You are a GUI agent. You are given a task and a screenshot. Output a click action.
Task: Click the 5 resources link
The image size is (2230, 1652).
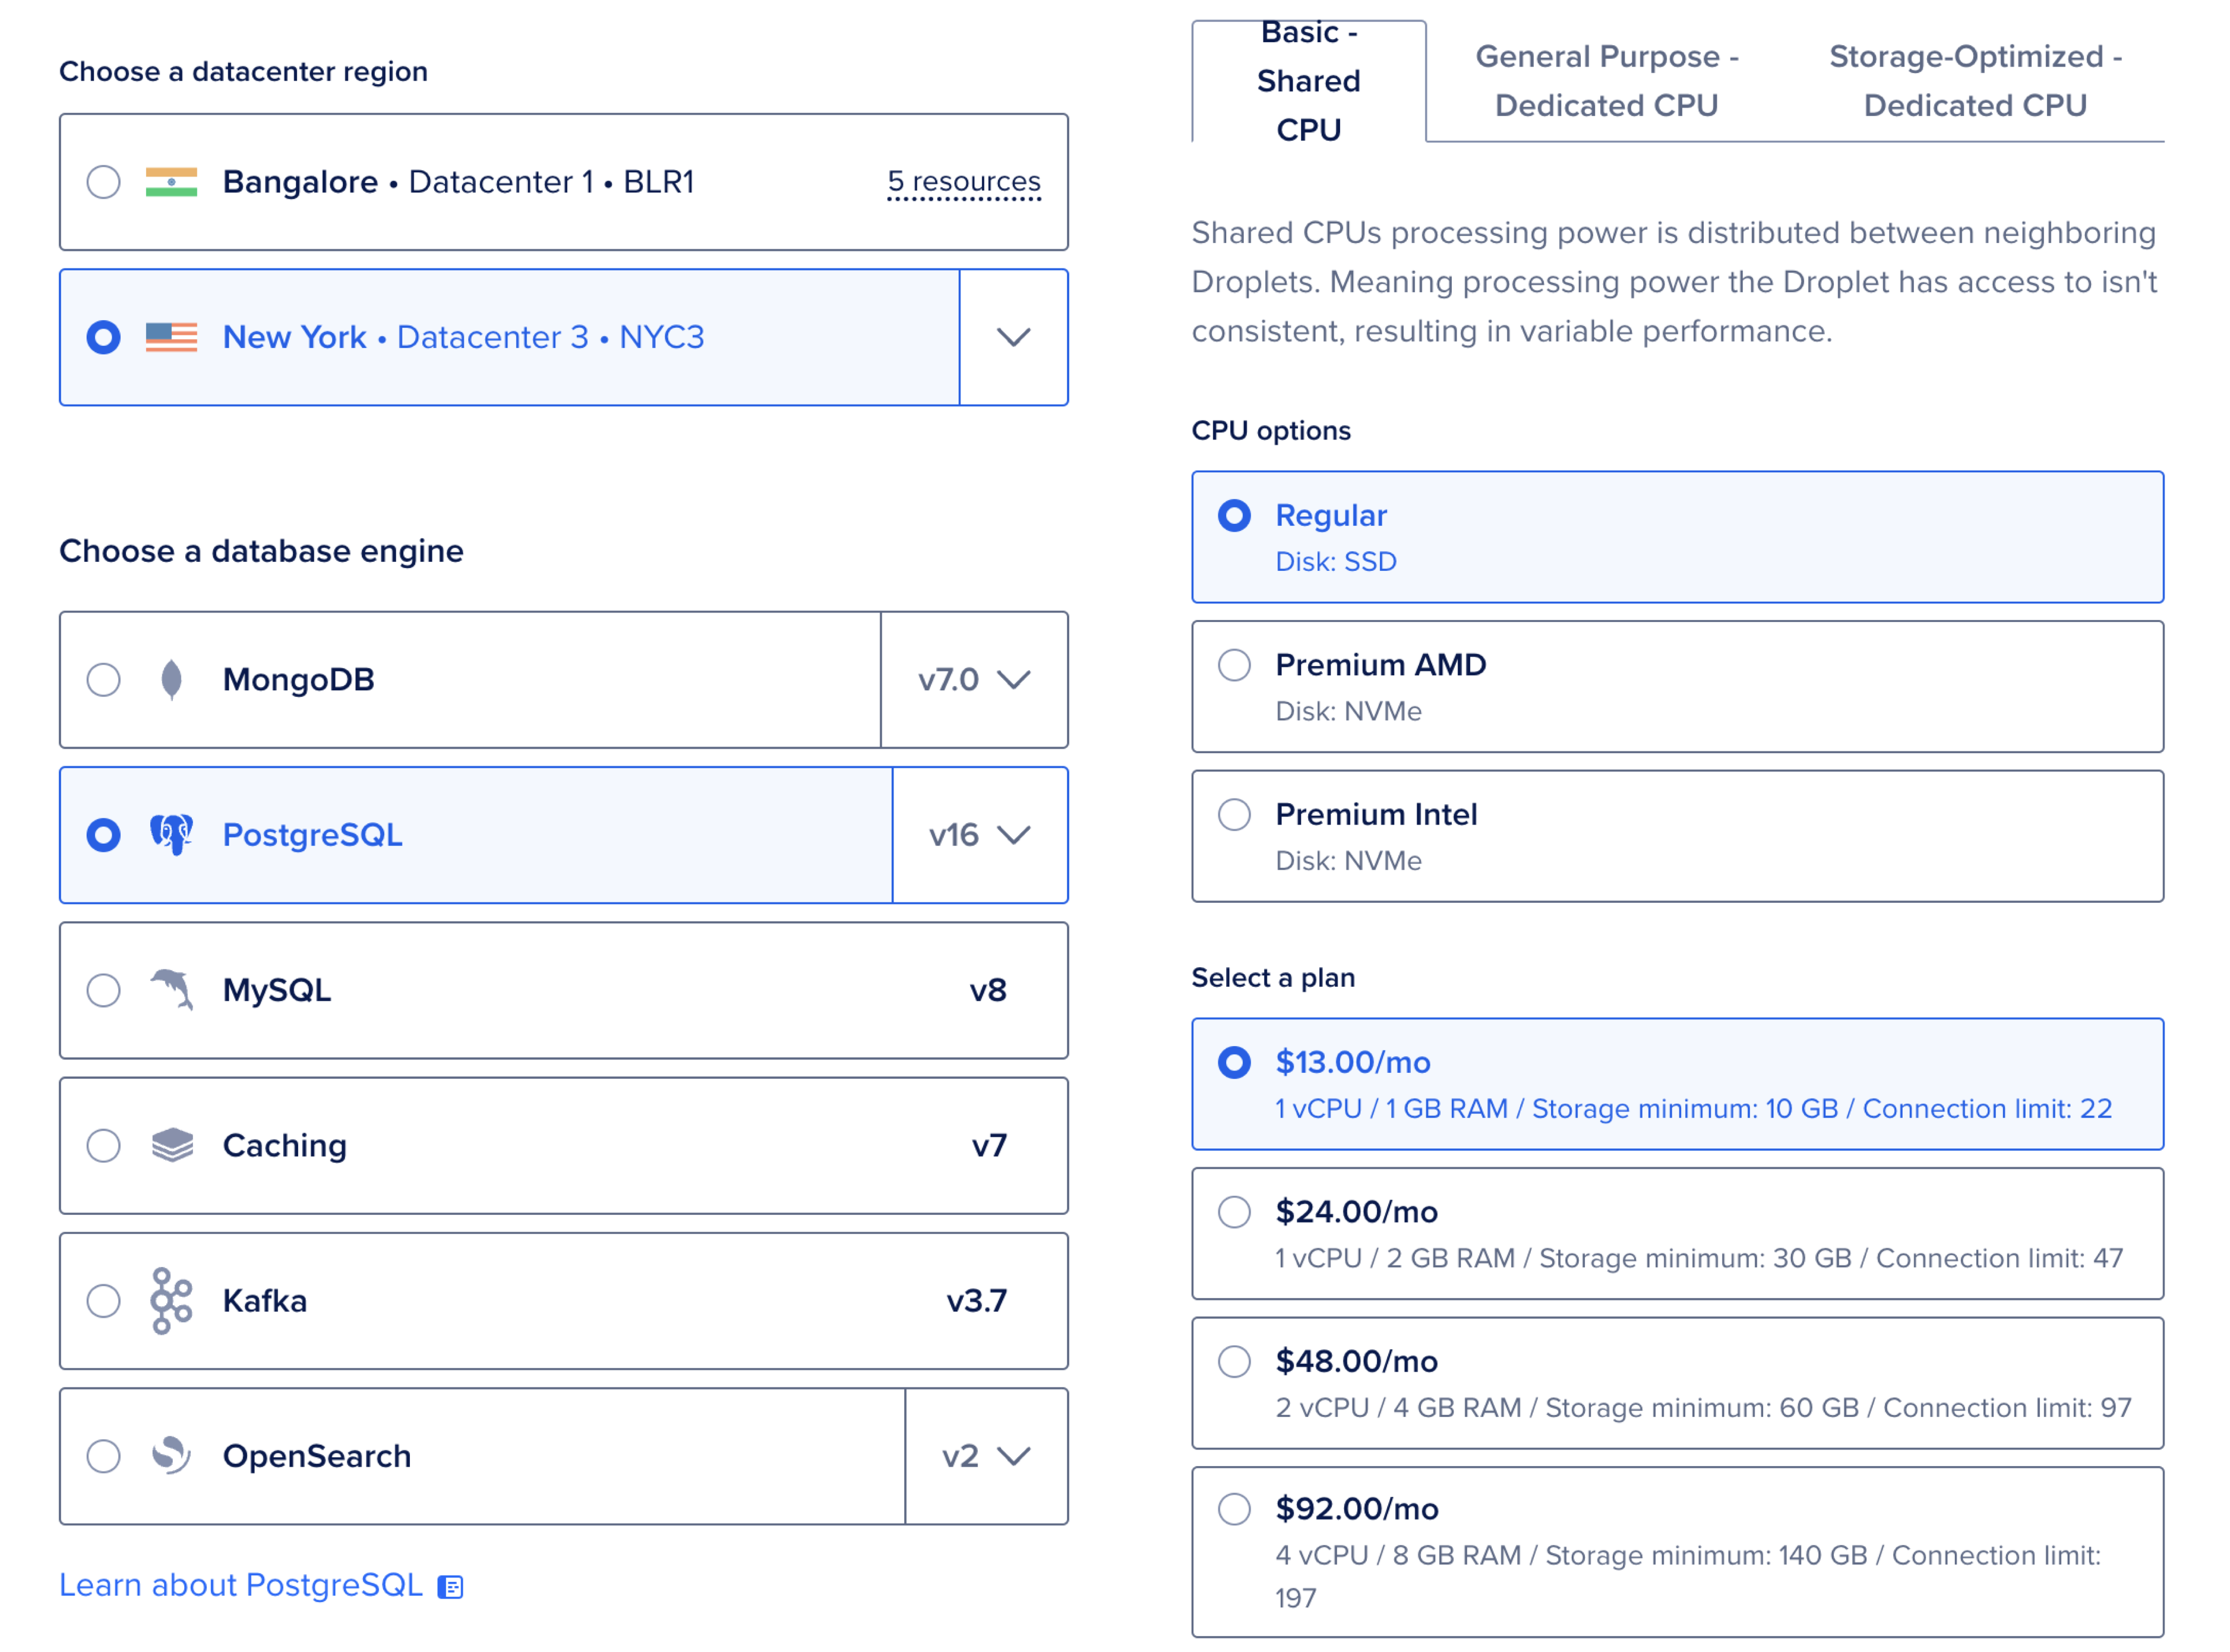point(963,182)
